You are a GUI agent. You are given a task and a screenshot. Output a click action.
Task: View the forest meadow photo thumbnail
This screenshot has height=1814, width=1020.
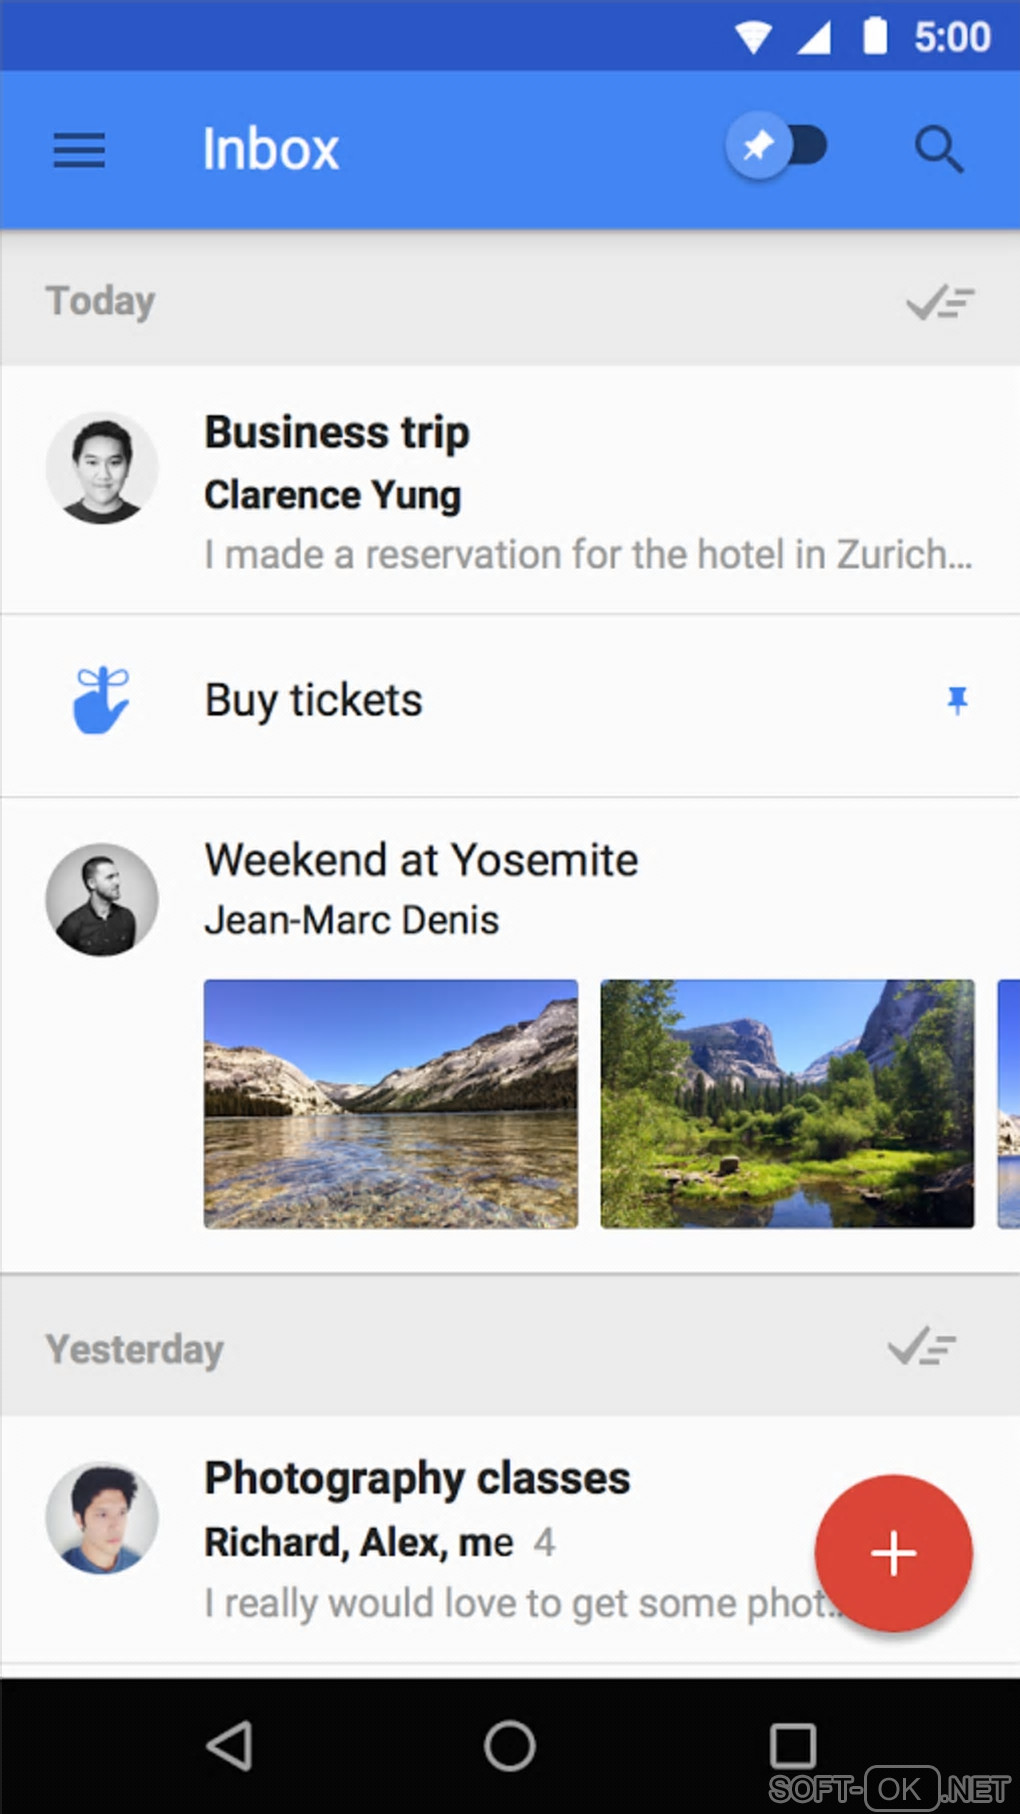[787, 1104]
